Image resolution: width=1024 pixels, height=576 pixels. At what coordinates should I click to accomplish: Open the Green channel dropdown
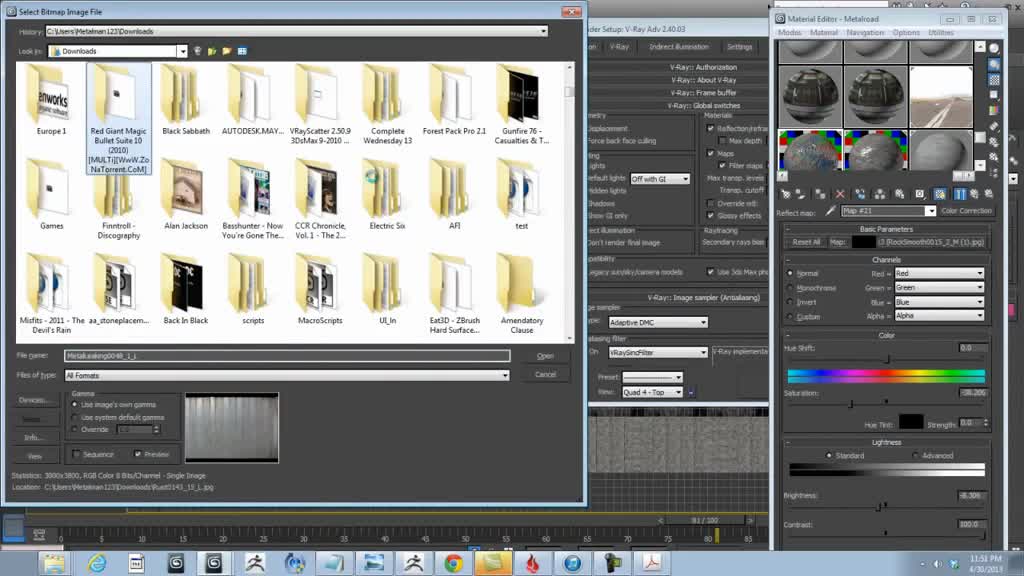tap(979, 288)
